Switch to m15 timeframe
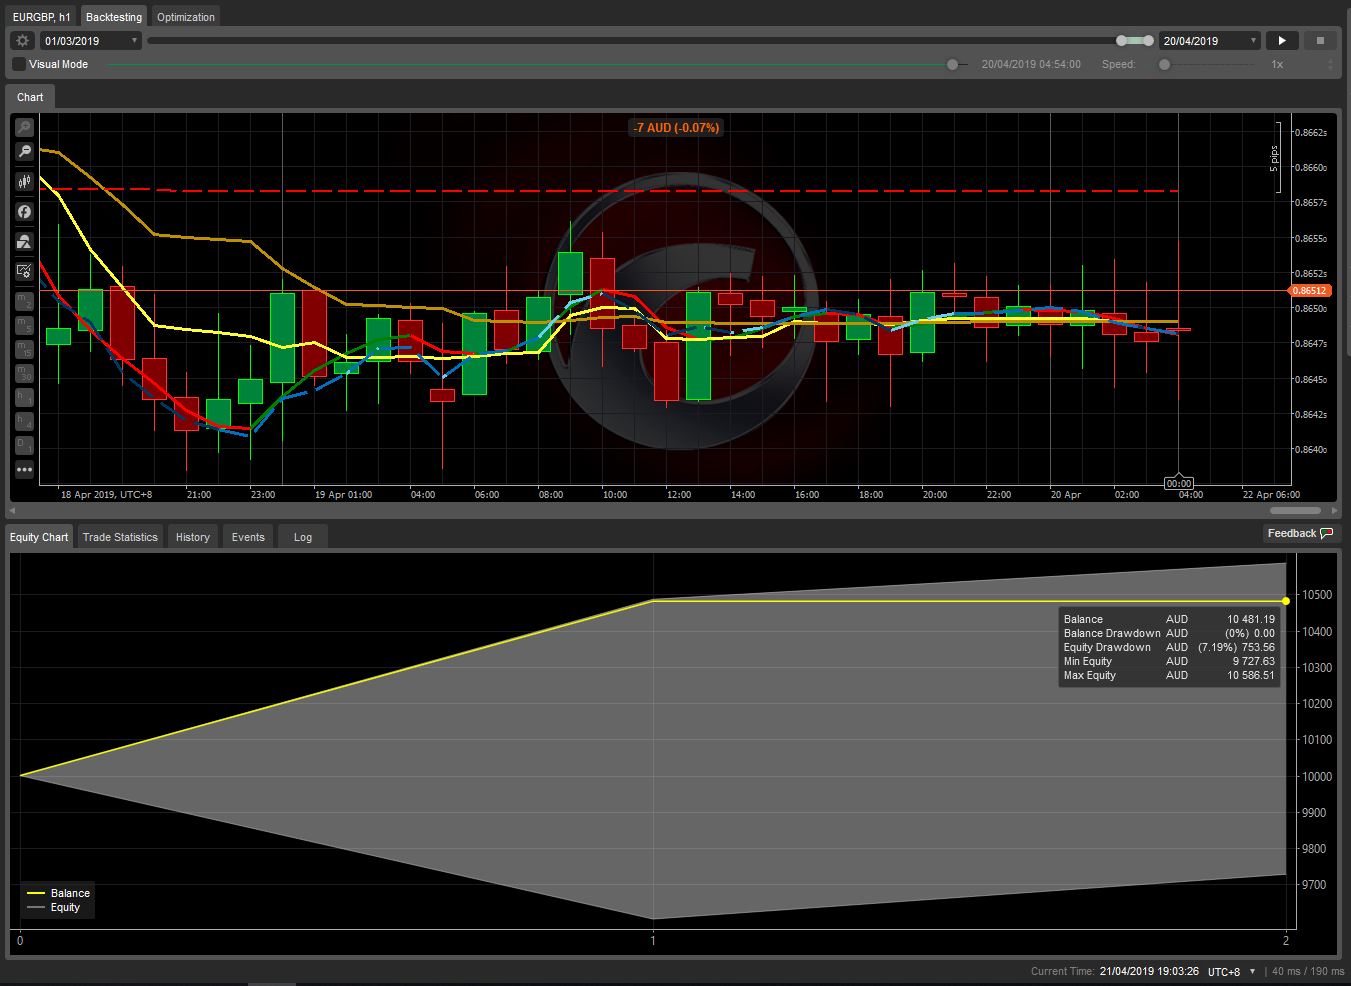Image resolution: width=1351 pixels, height=986 pixels. pos(24,349)
